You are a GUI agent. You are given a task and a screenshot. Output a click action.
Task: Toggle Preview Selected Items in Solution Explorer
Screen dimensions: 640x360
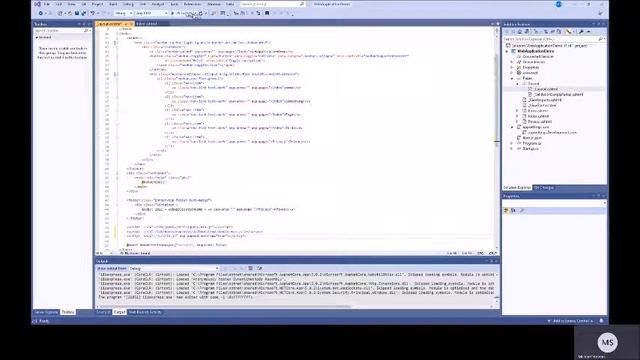pos(588,31)
